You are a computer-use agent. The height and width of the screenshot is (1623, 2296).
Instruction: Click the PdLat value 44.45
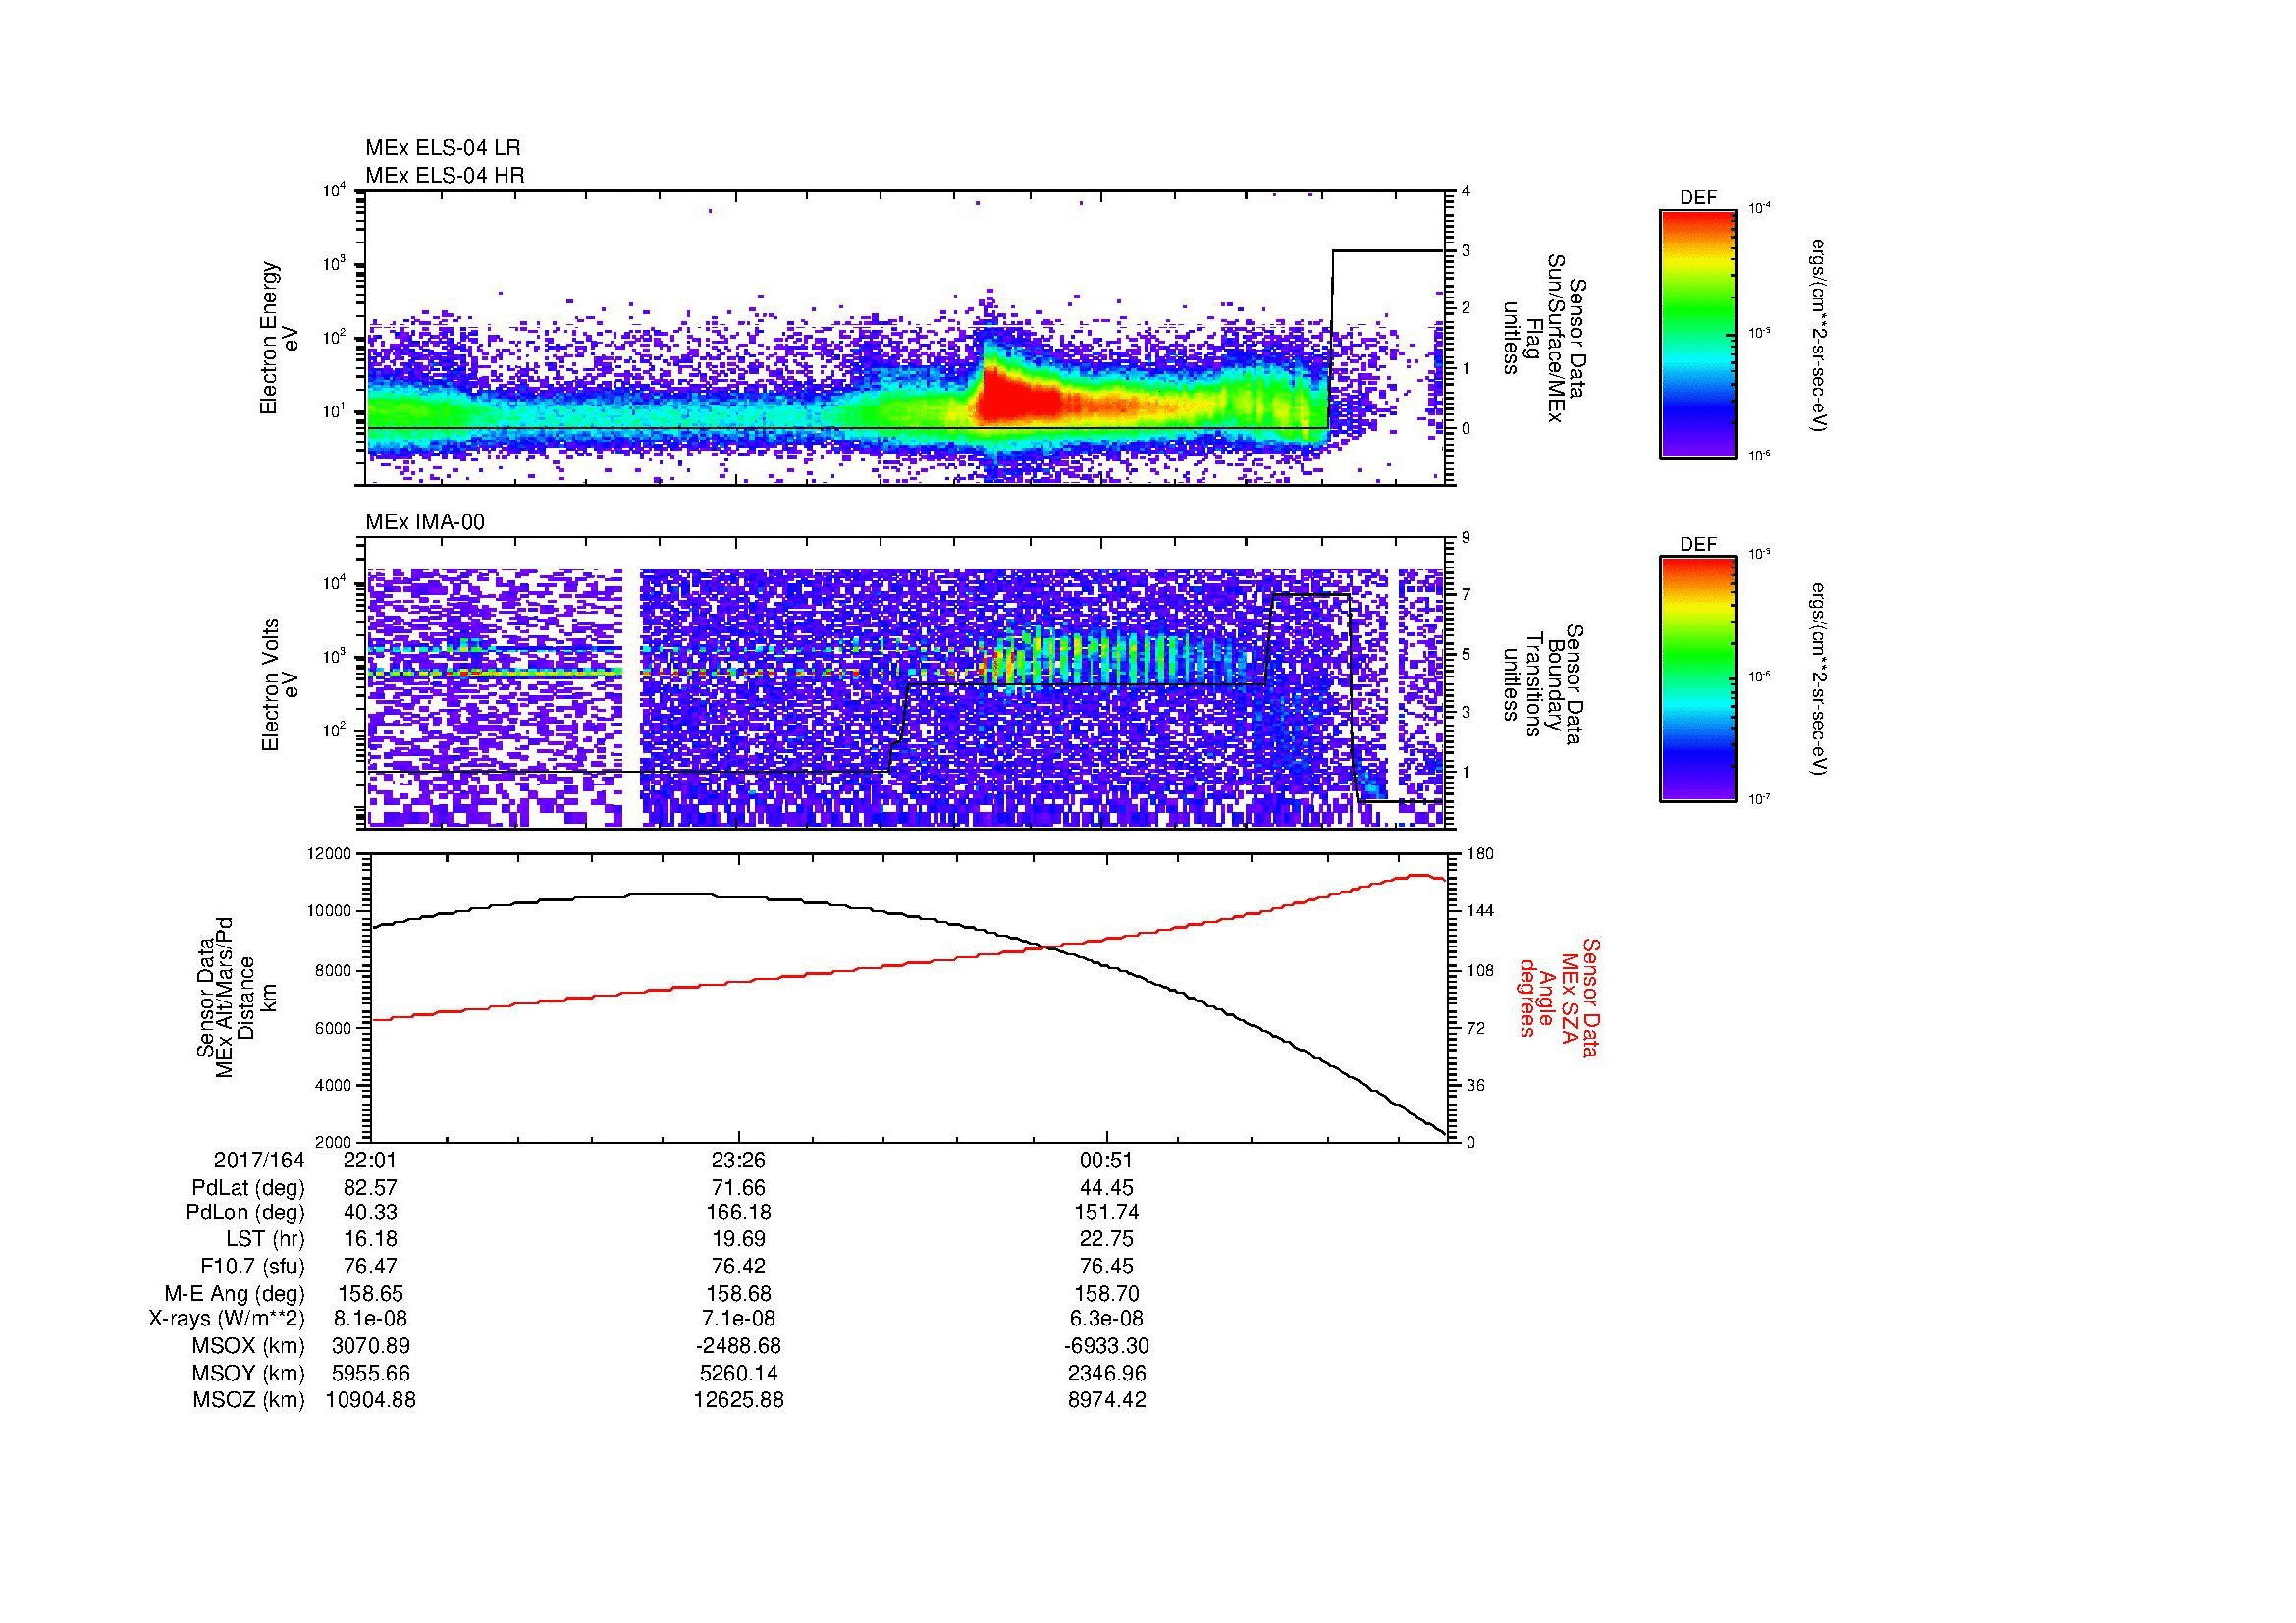point(1106,1188)
